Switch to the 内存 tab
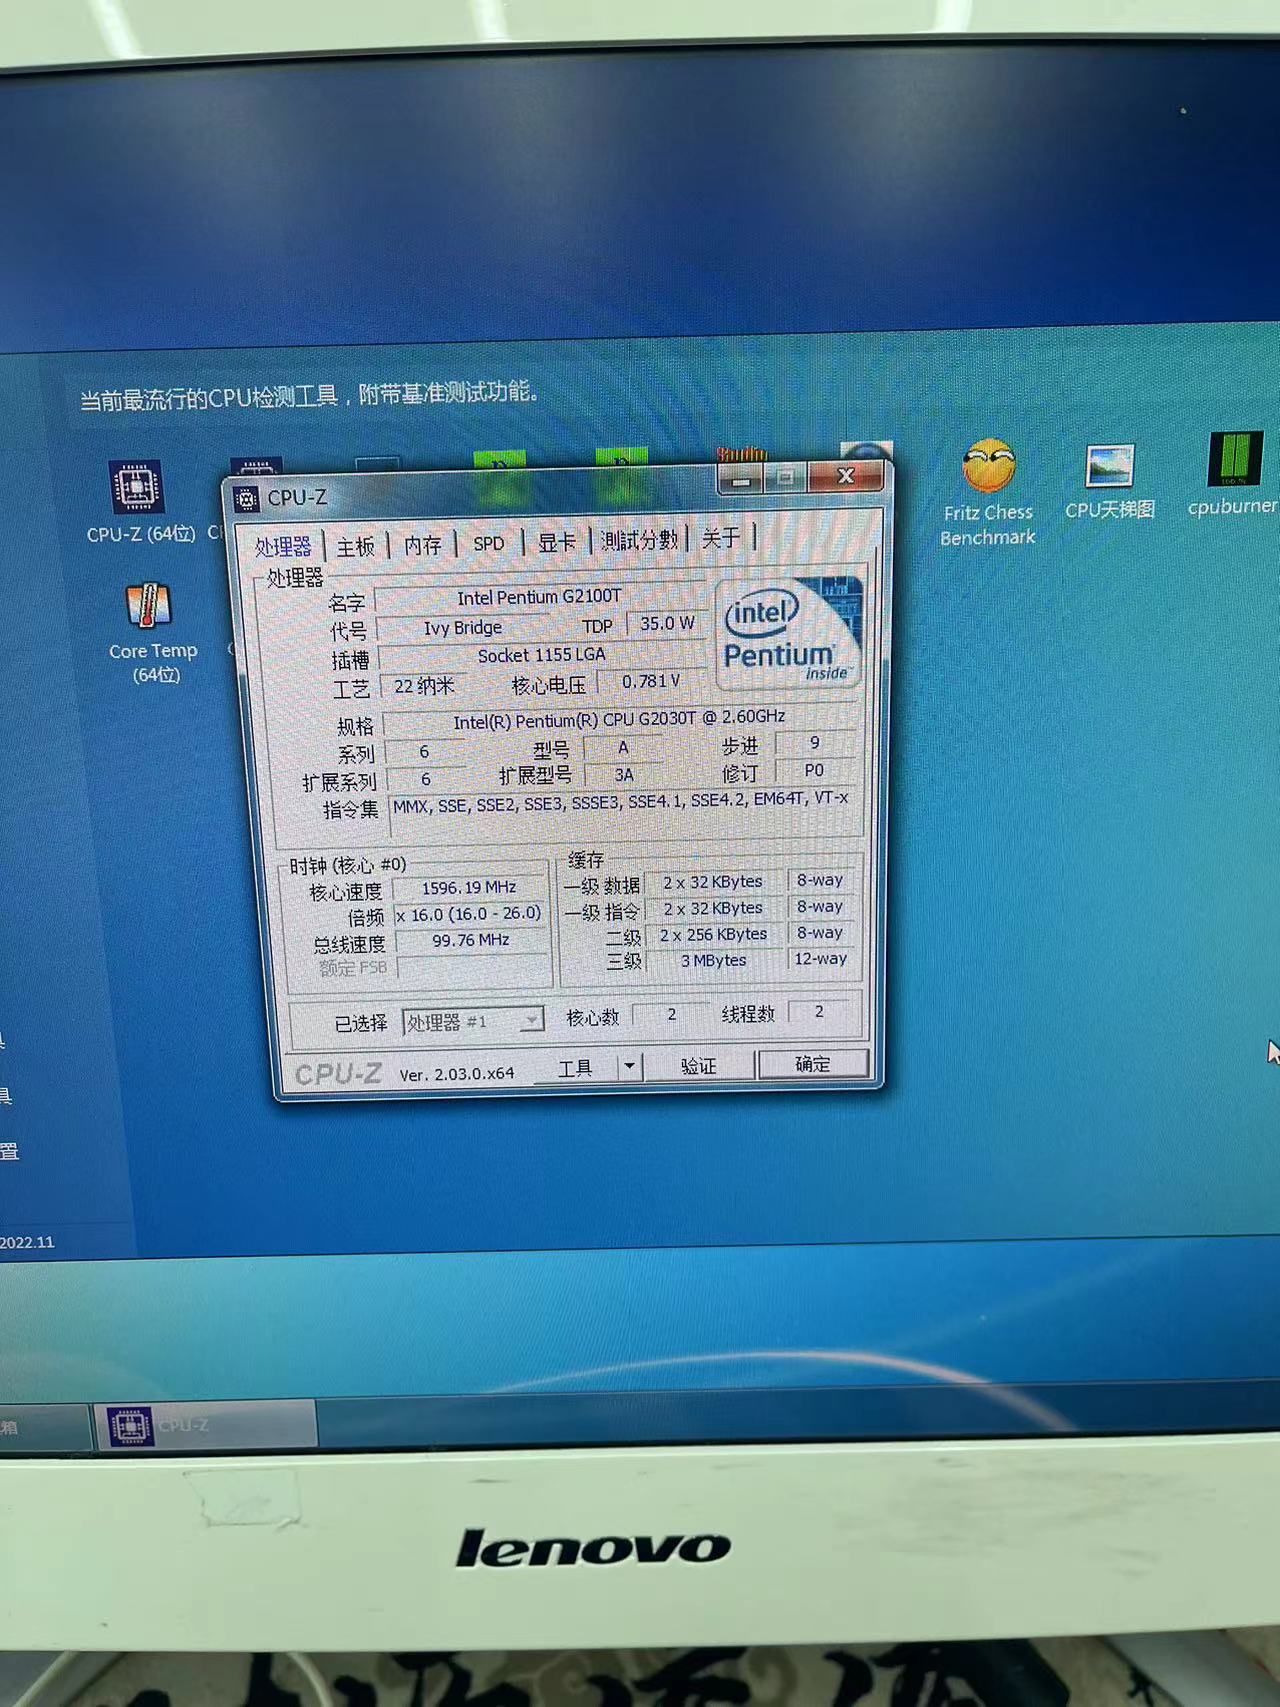 point(422,545)
